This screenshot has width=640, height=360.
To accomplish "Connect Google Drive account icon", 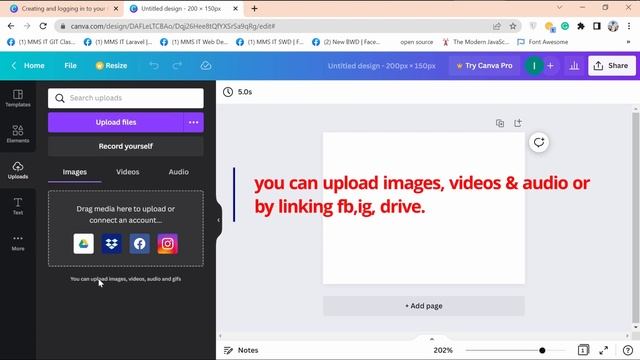I will point(84,244).
